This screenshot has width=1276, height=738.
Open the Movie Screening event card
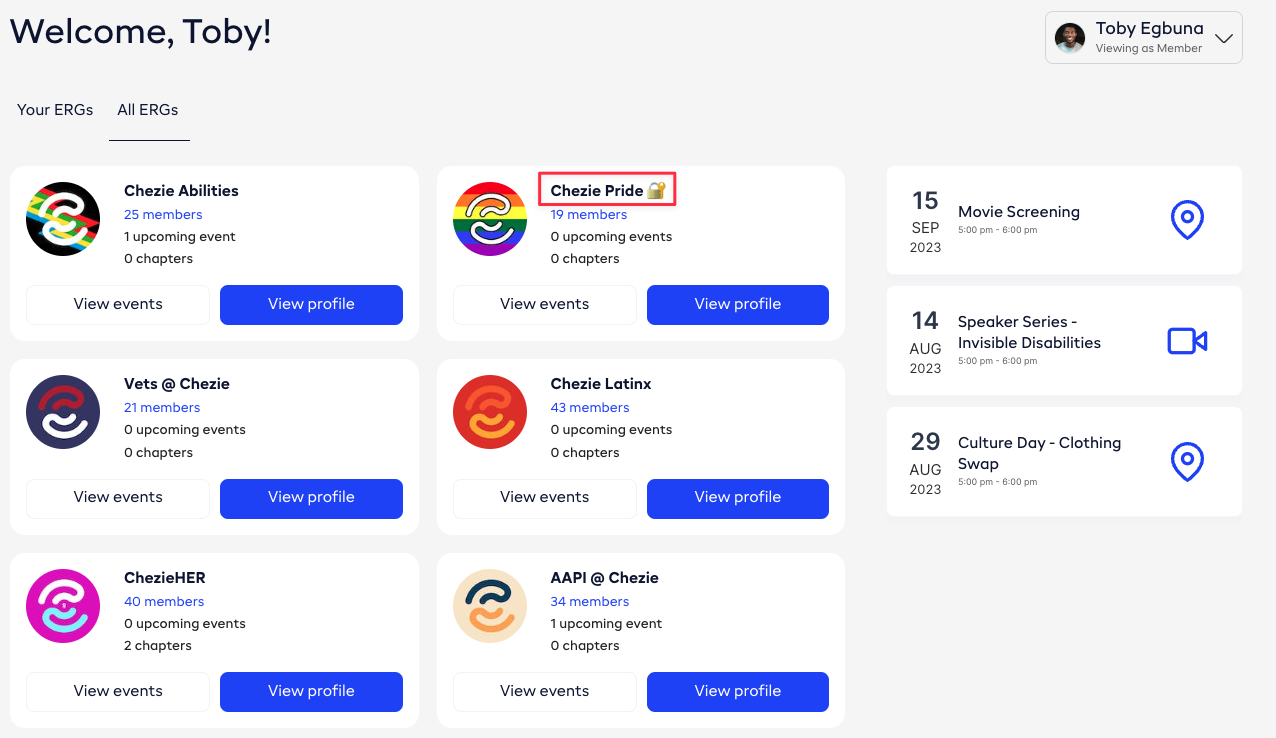click(1064, 220)
